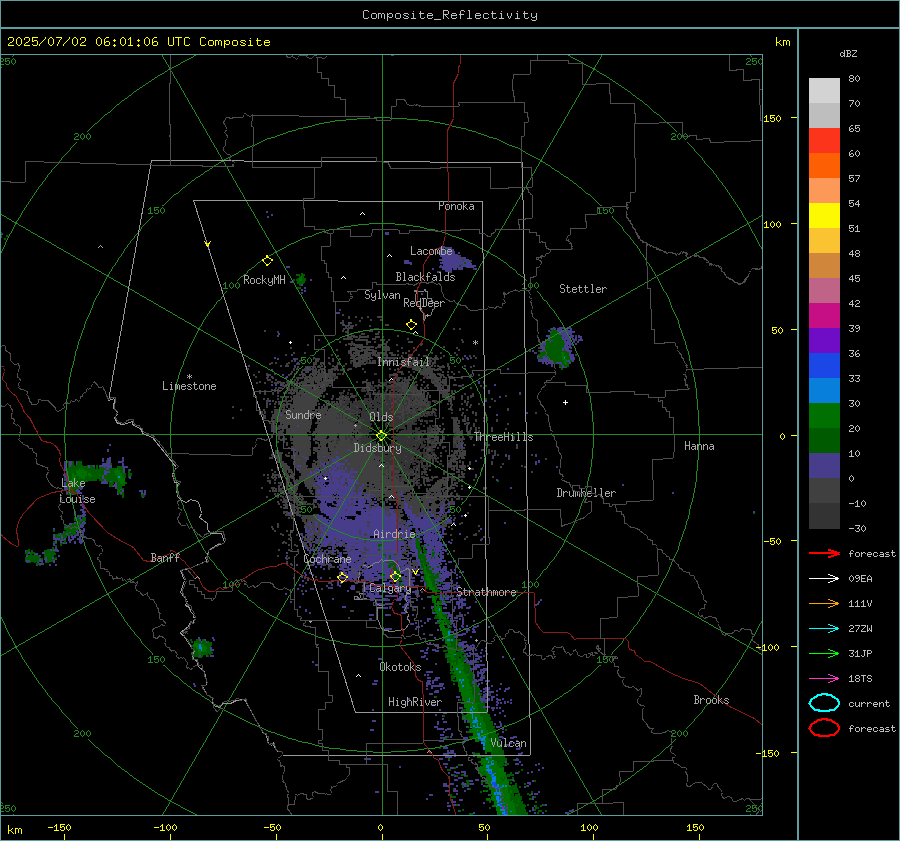Click the HighRiver town label
The width and height of the screenshot is (900, 841).
415,702
